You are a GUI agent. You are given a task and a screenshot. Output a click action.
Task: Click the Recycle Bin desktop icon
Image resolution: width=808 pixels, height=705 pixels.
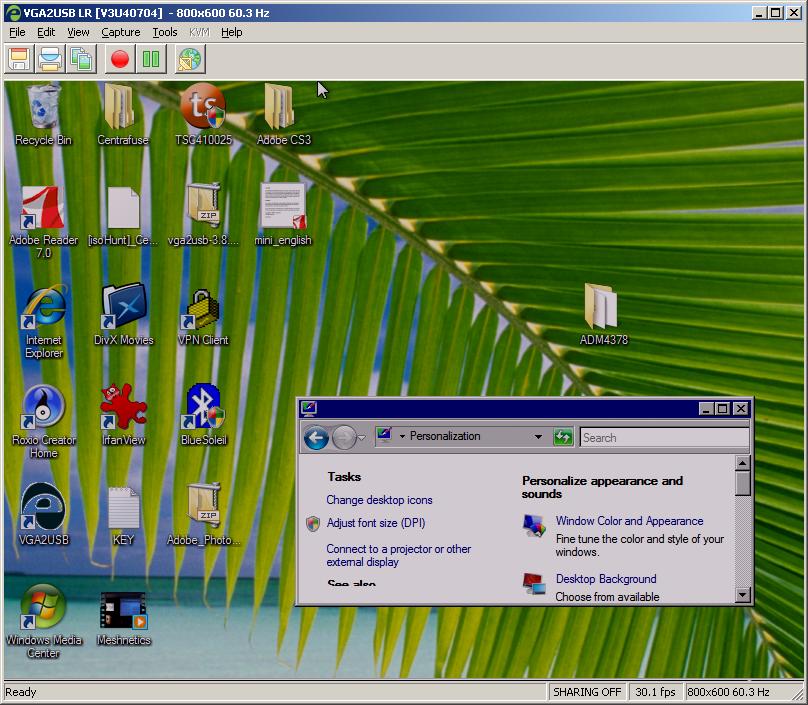pyautogui.click(x=43, y=109)
